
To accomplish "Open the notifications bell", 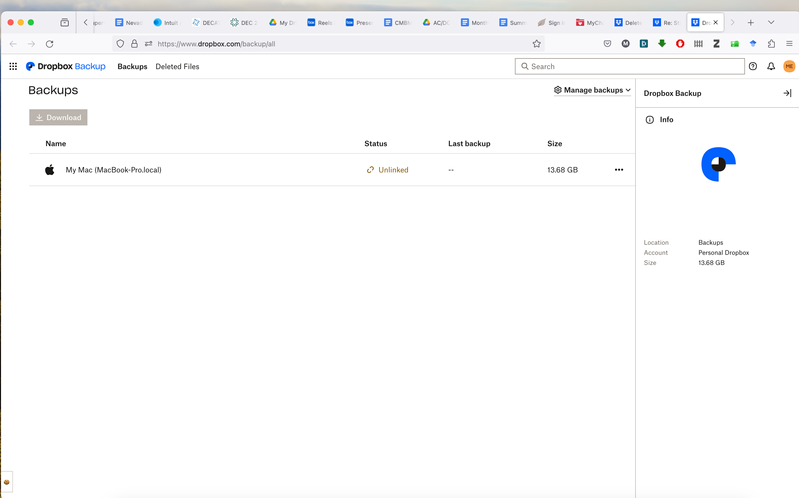I will (771, 67).
